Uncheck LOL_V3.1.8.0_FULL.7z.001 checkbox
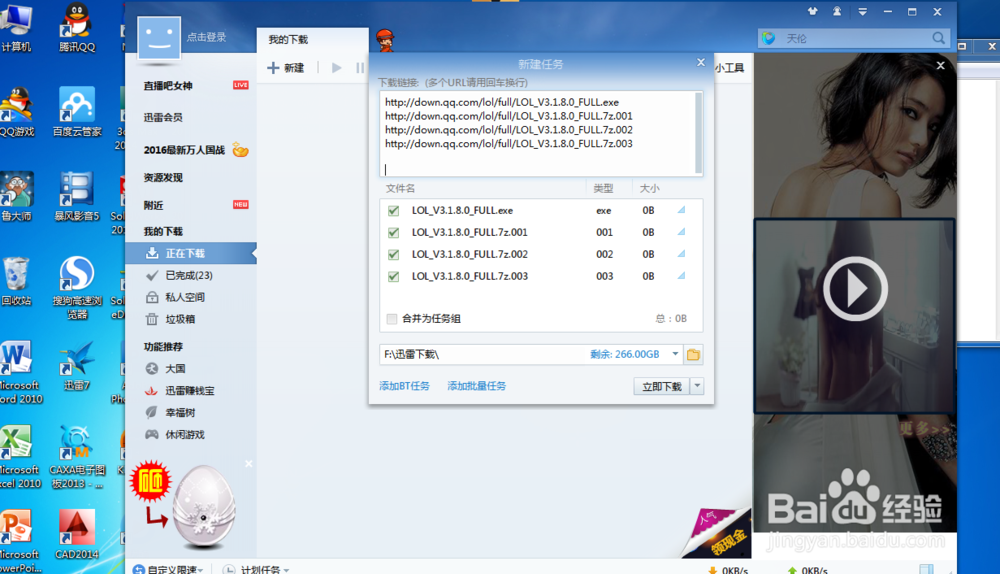The width and height of the screenshot is (1000, 574). coord(393,232)
